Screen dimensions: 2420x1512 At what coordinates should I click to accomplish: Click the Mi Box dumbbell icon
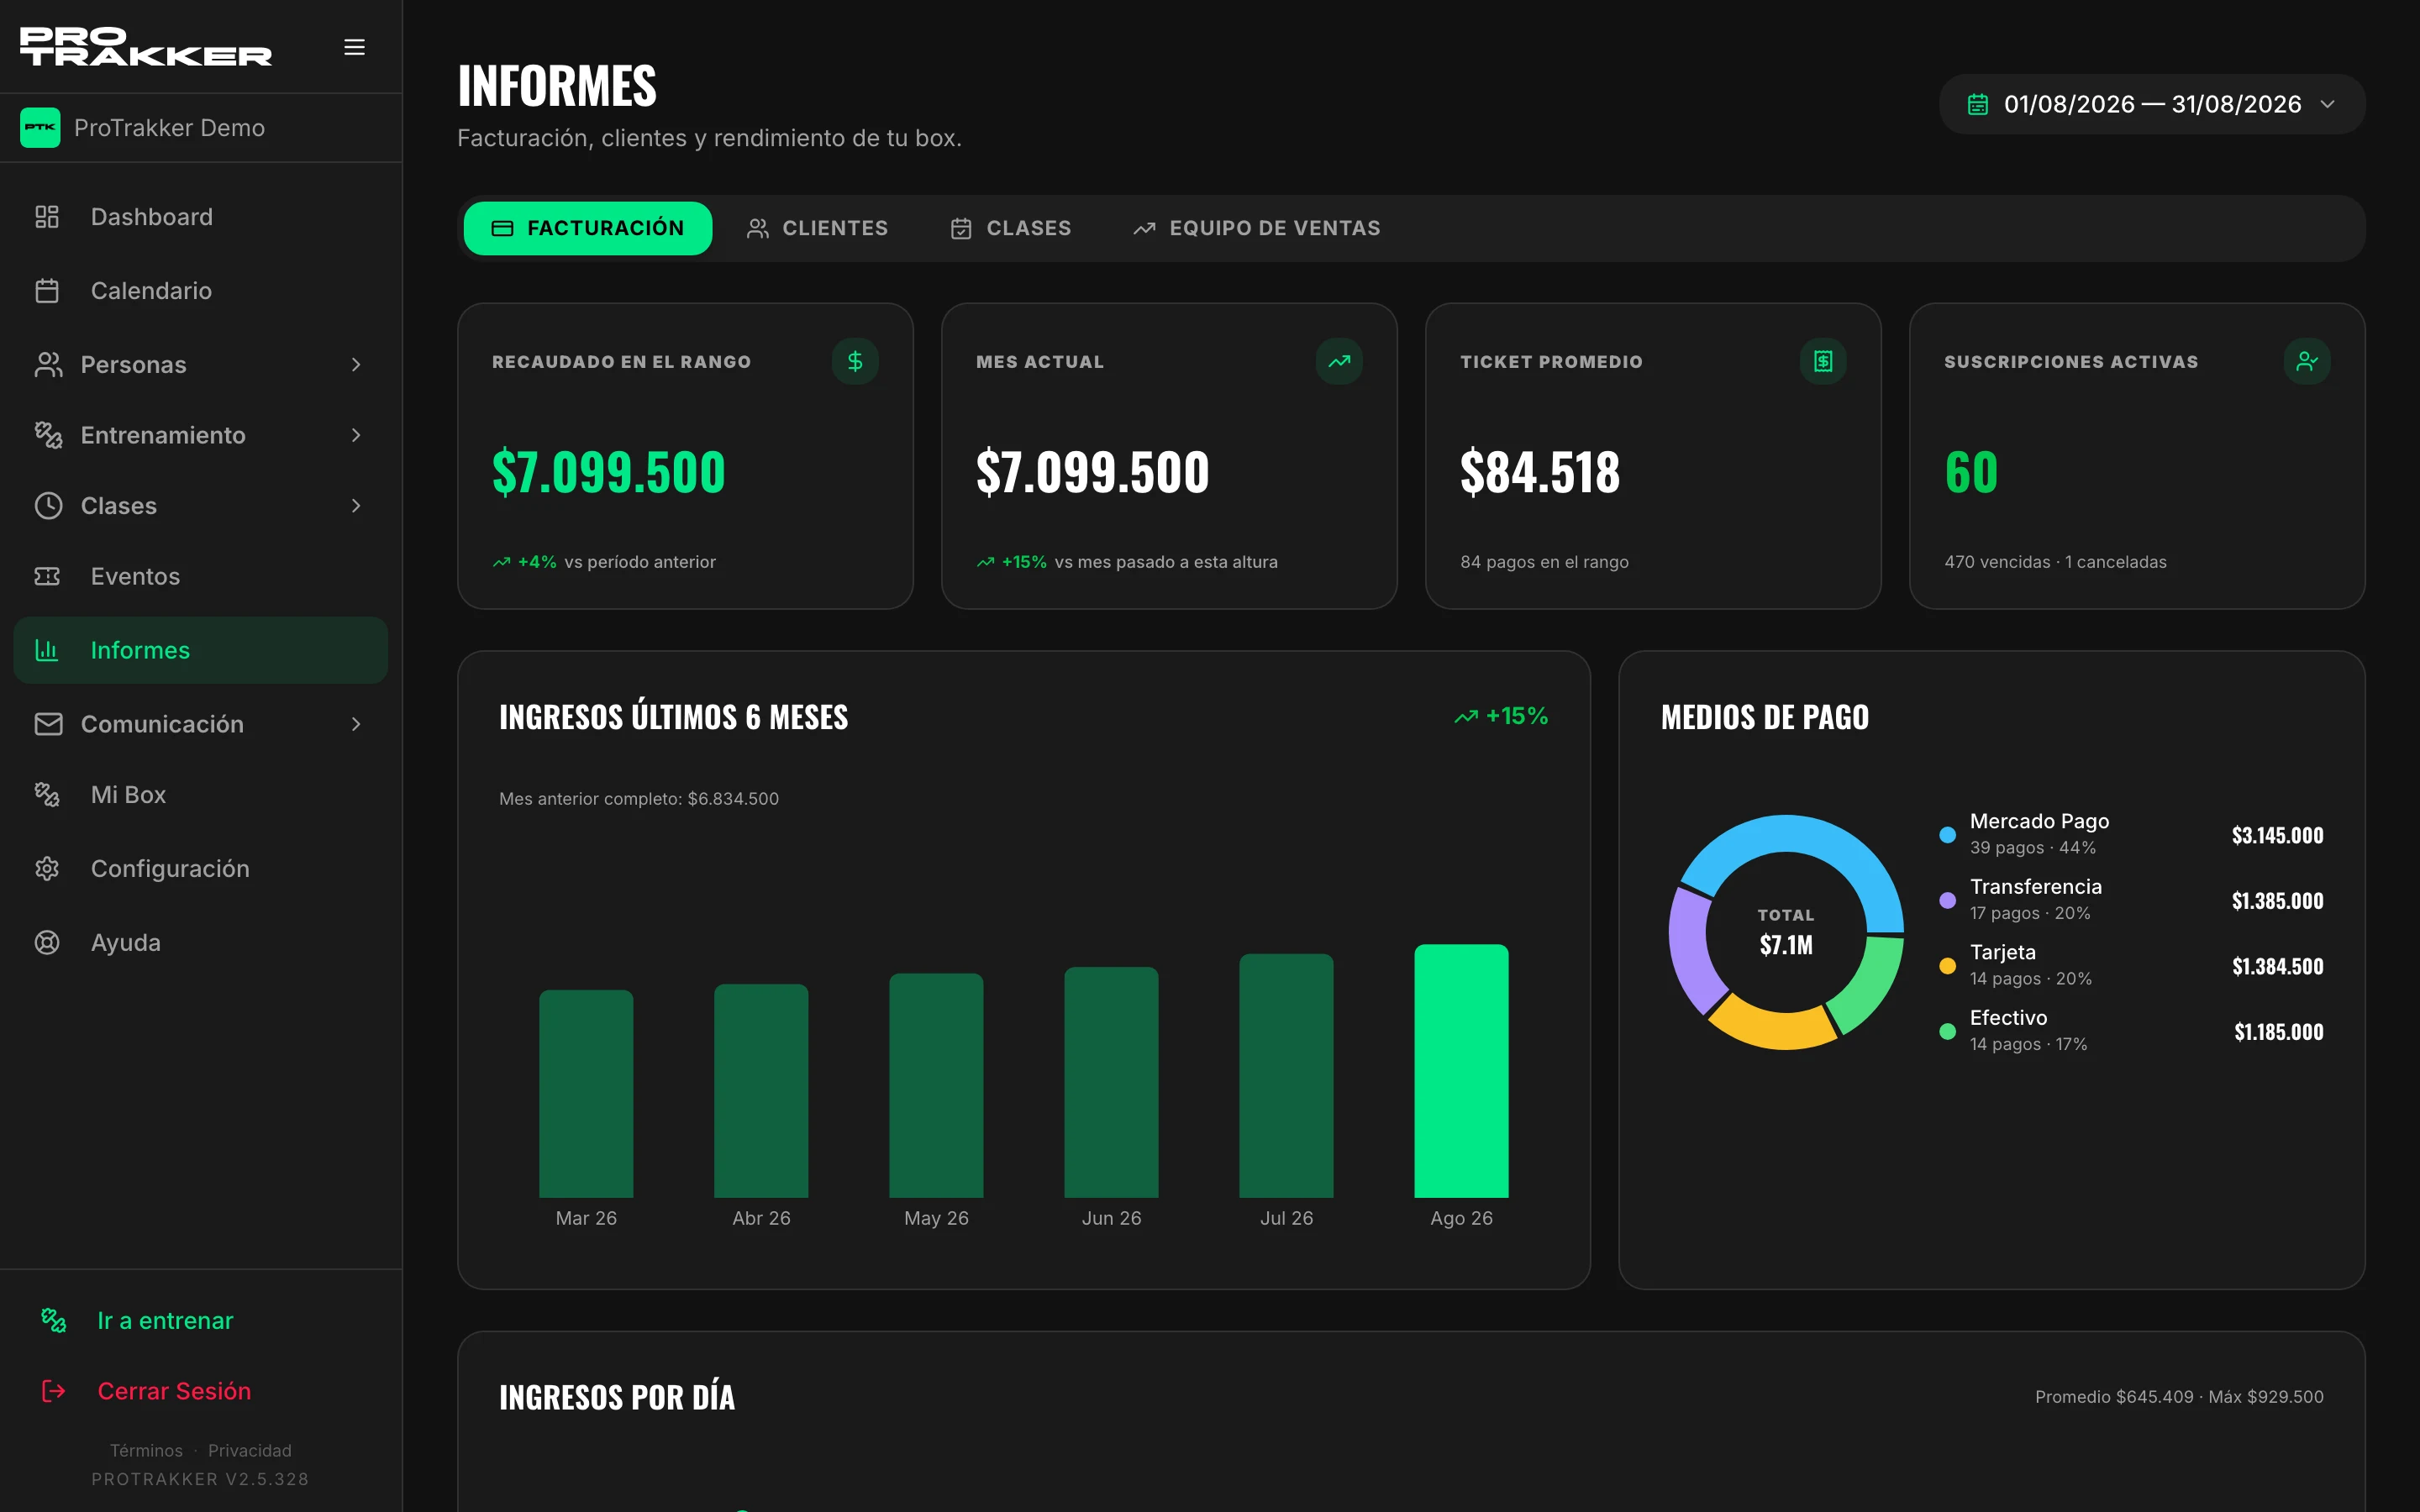[x=47, y=795]
